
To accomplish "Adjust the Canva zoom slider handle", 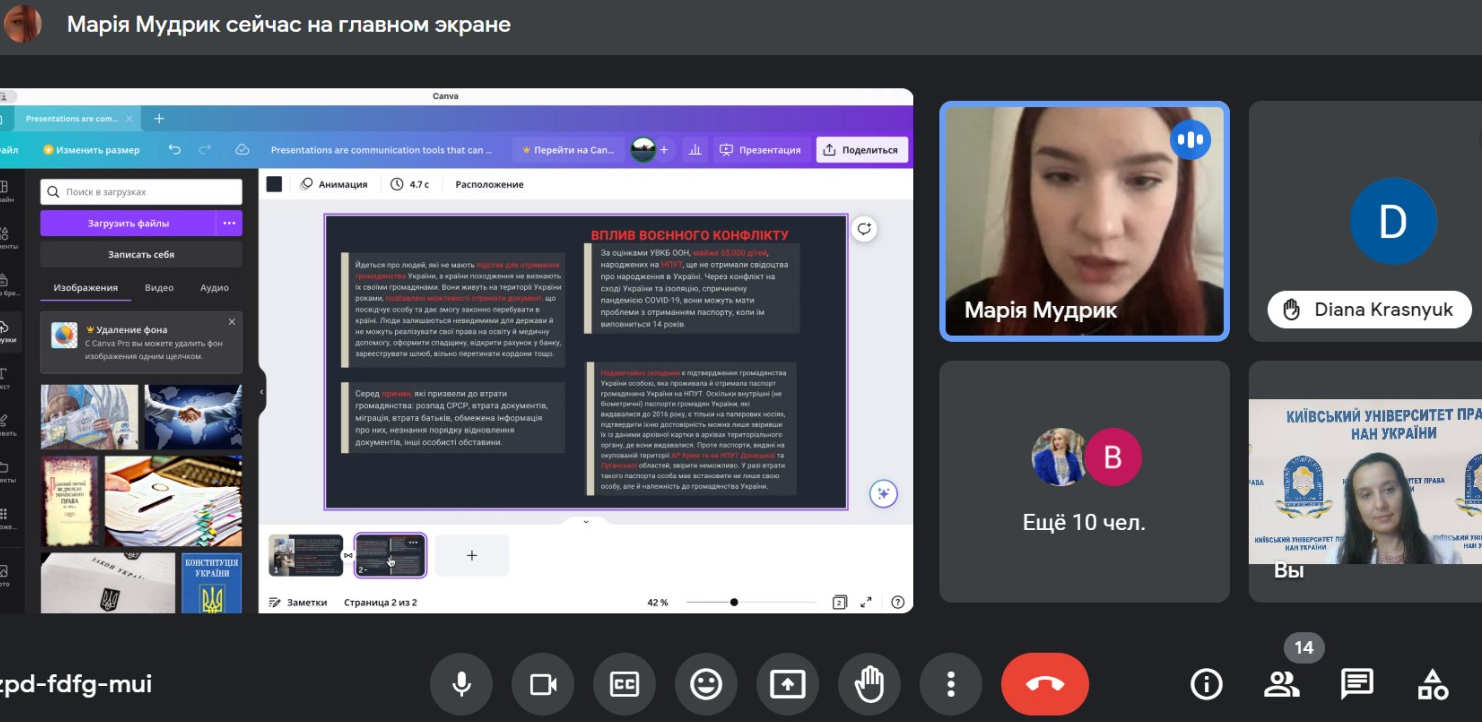I will click(x=734, y=602).
